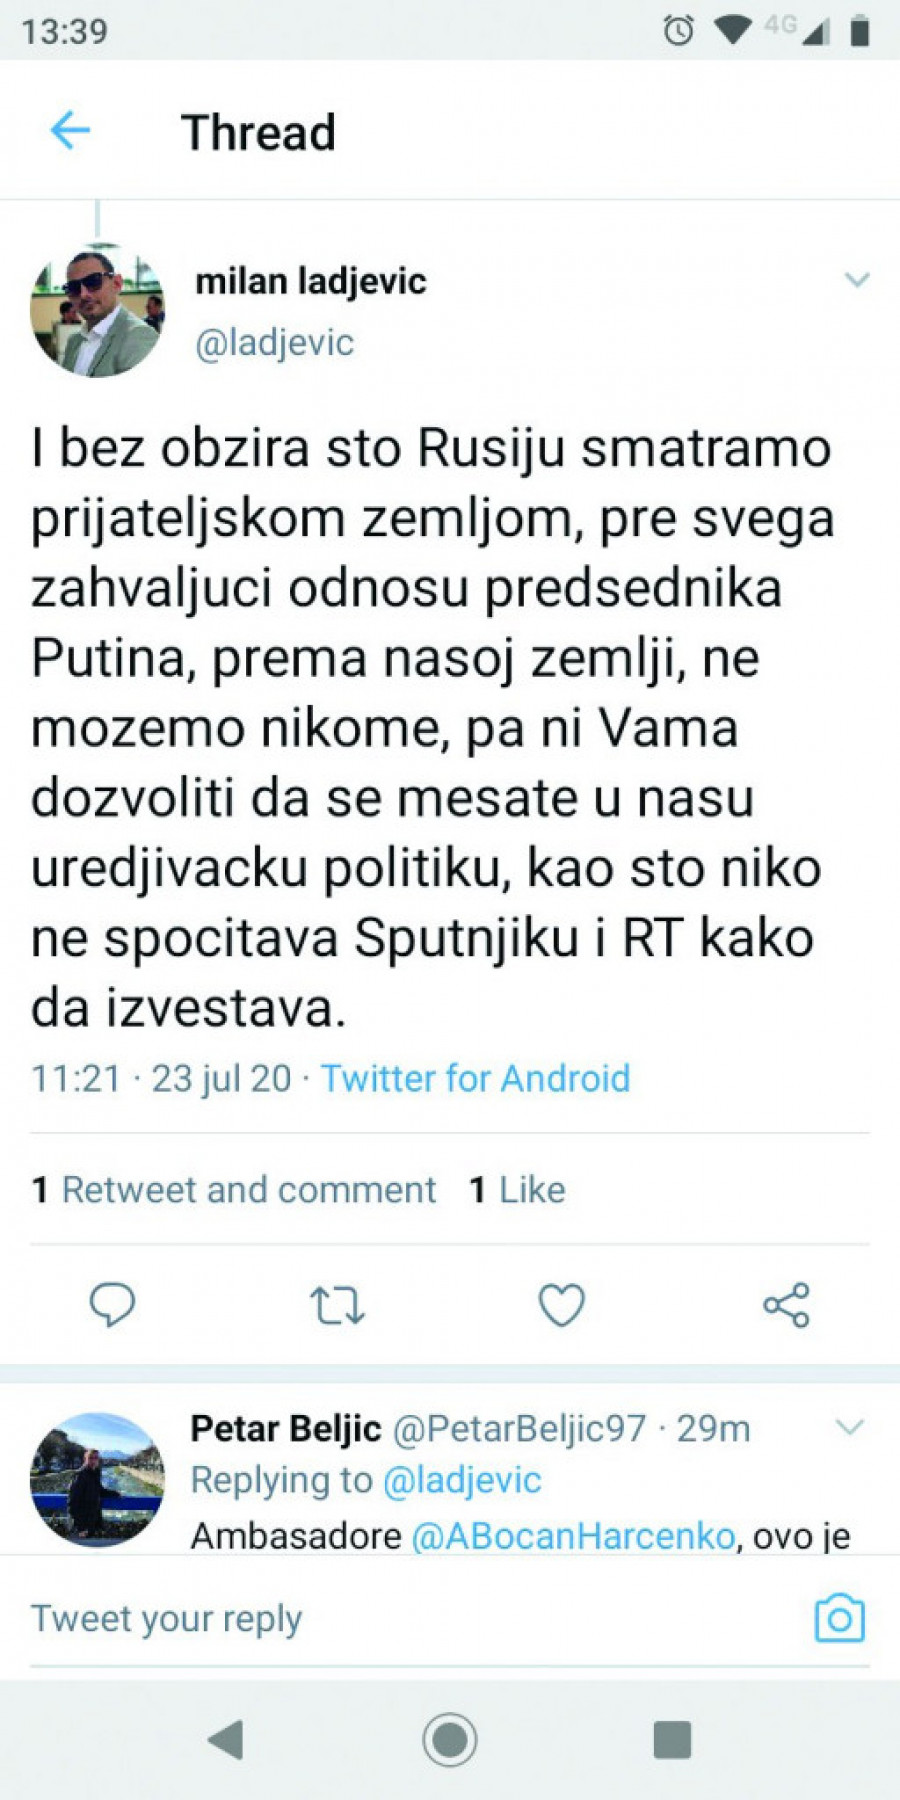Image resolution: width=900 pixels, height=1800 pixels.
Task: Like milan ladjevic's tweet with heart
Action: [x=561, y=1305]
